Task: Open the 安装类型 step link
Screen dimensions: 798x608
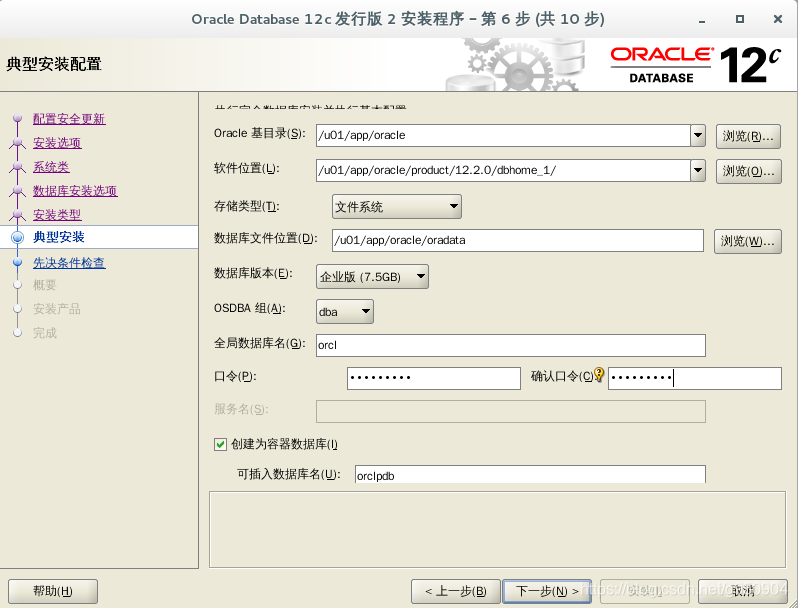Action: click(x=57, y=215)
